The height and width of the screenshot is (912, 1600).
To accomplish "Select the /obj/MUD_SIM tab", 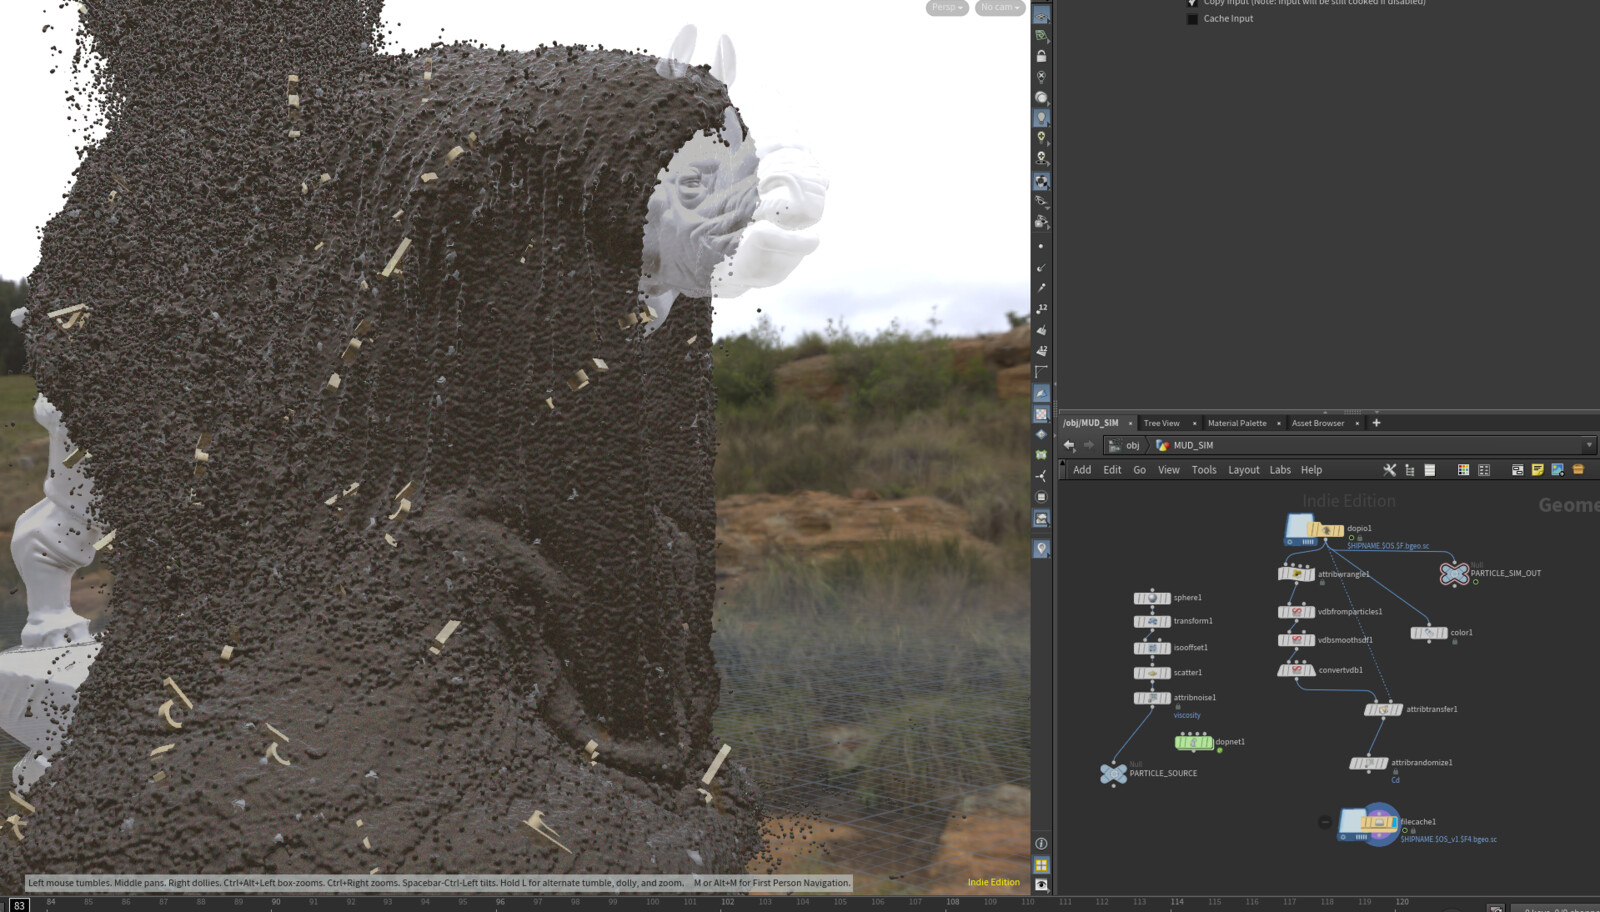I will [1091, 423].
